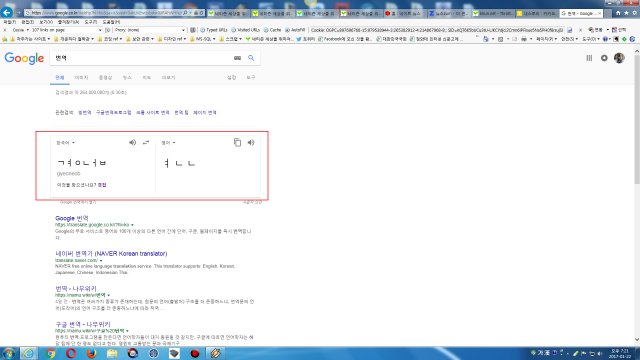Copy the translated text
640x360 pixels.
click(x=237, y=142)
